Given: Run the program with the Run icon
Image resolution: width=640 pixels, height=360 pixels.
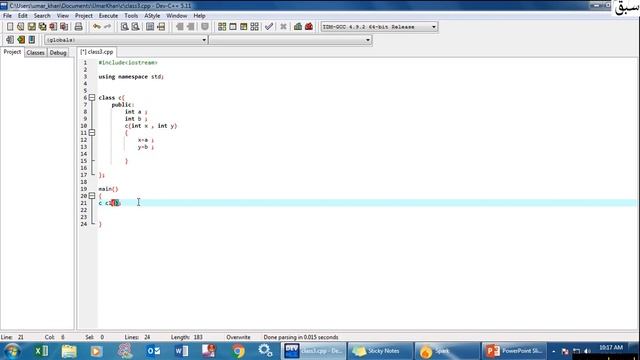Looking at the screenshot, I should tap(233, 27).
